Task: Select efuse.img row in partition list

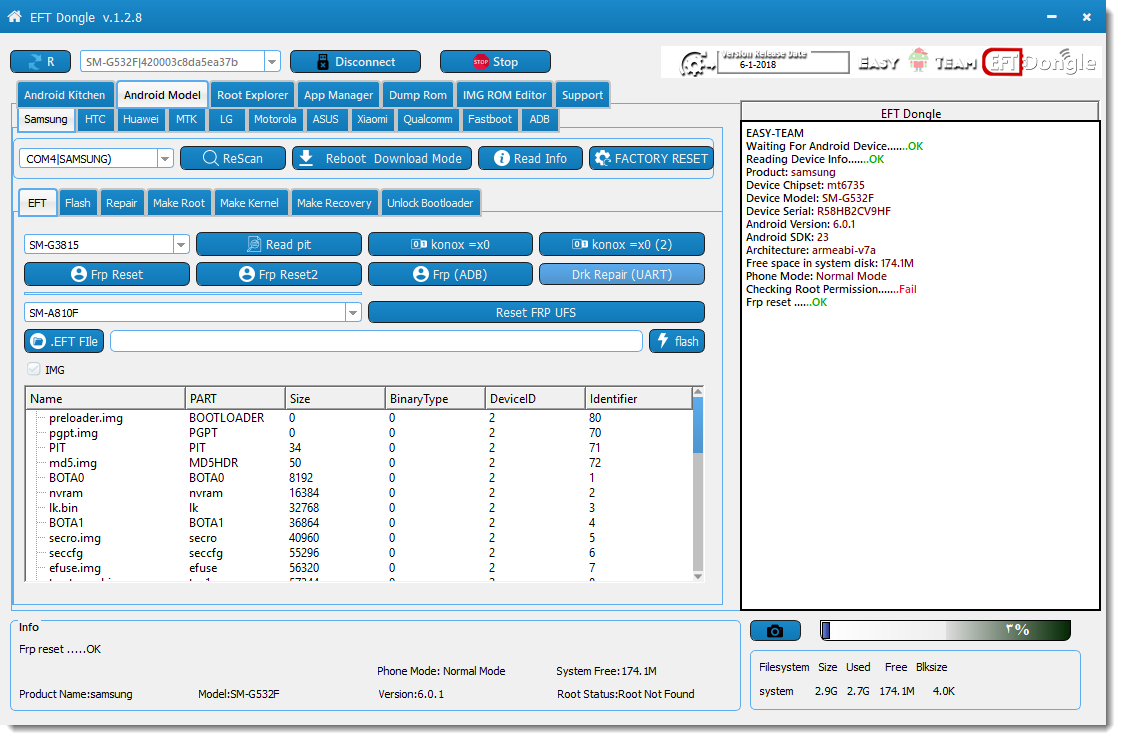Action: tap(359, 568)
